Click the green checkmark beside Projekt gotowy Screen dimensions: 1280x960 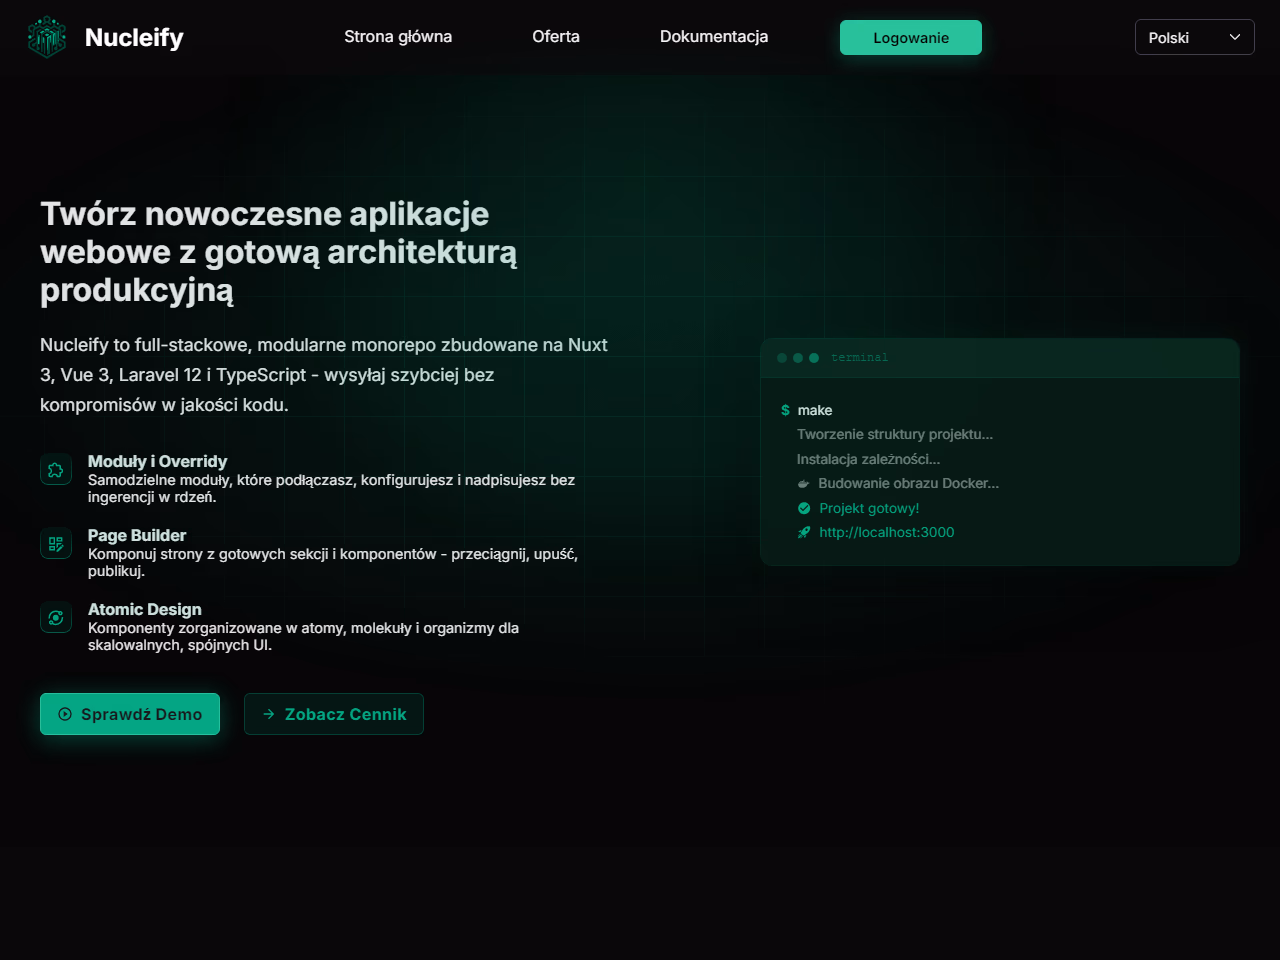pos(804,508)
